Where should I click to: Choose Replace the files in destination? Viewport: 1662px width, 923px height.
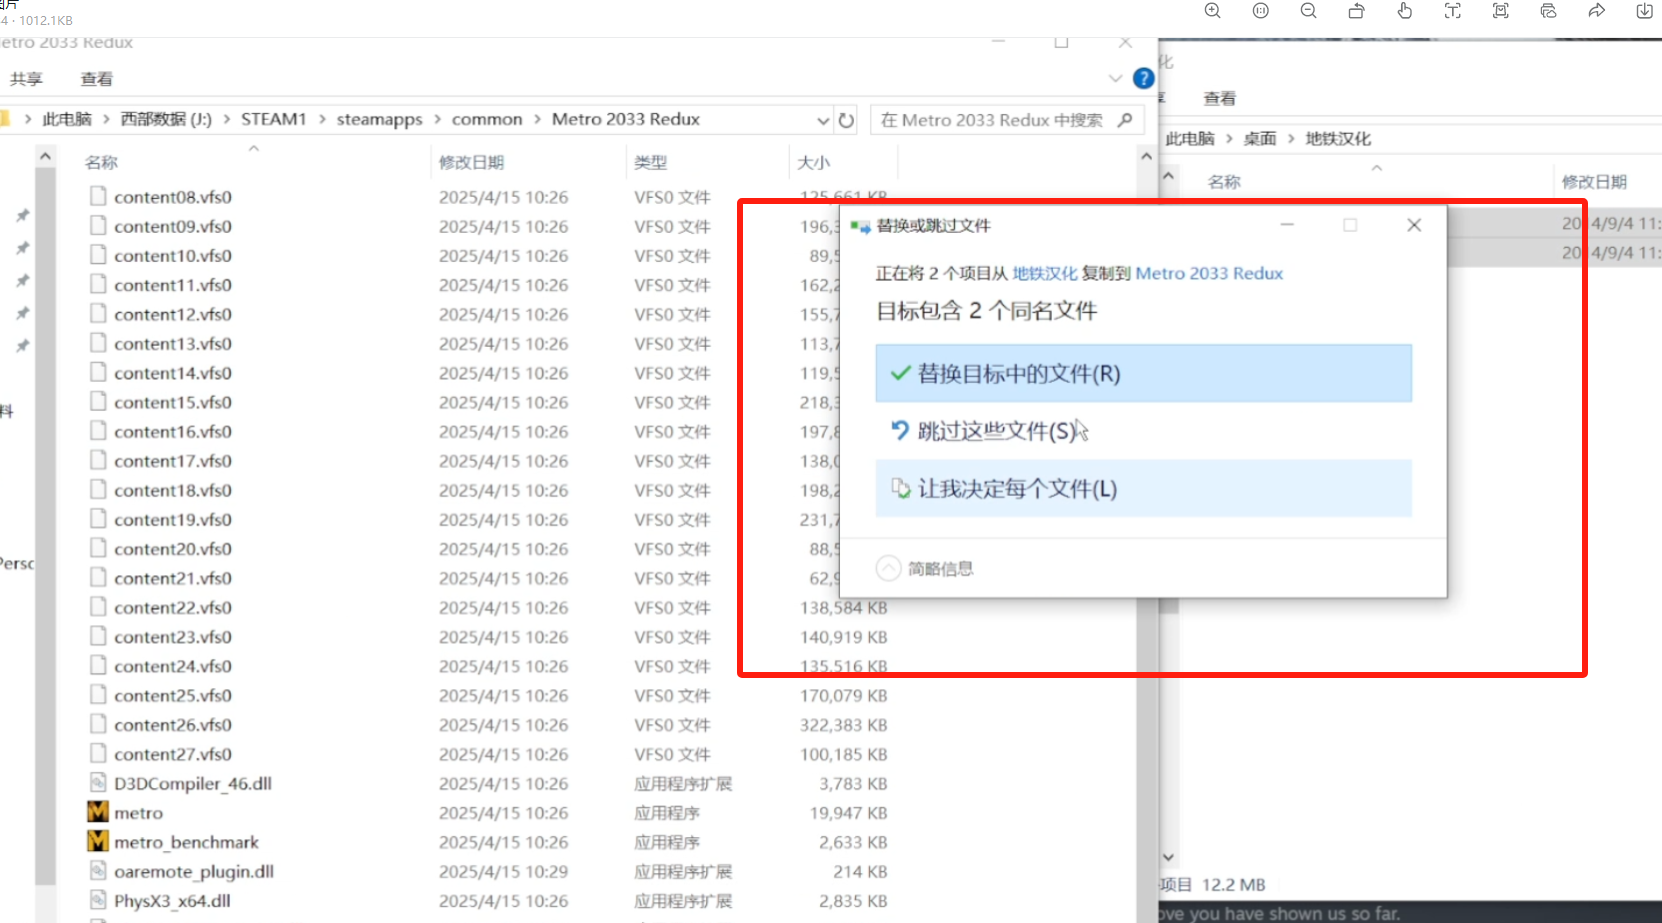1143,374
